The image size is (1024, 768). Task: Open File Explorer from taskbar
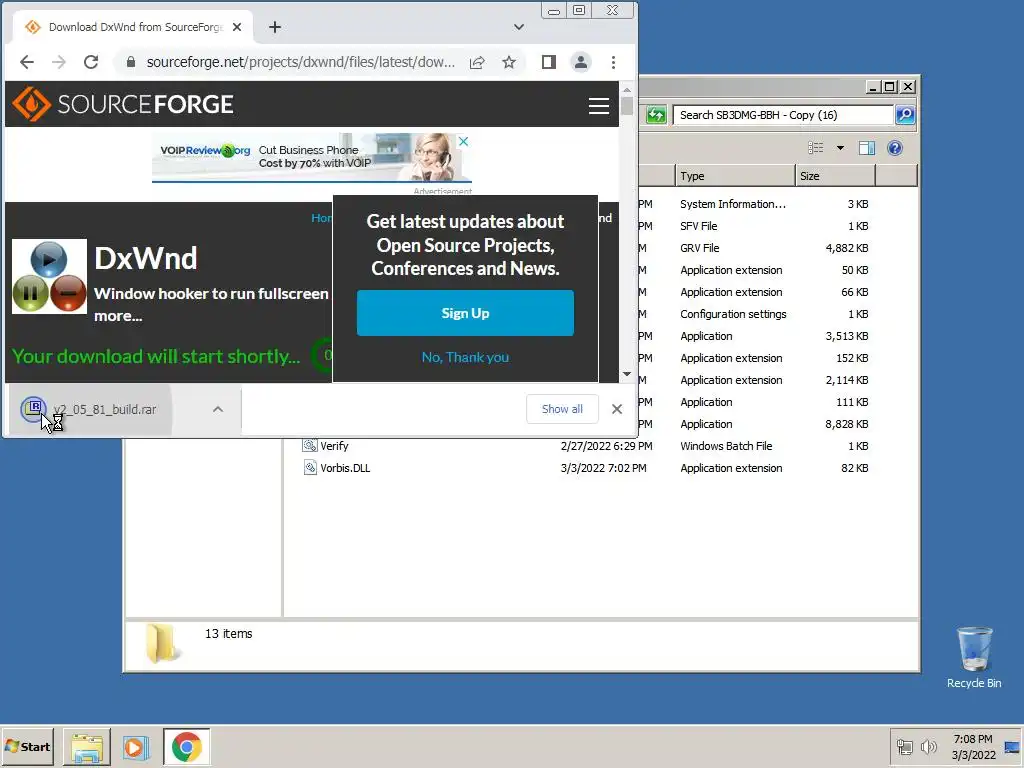(x=87, y=747)
